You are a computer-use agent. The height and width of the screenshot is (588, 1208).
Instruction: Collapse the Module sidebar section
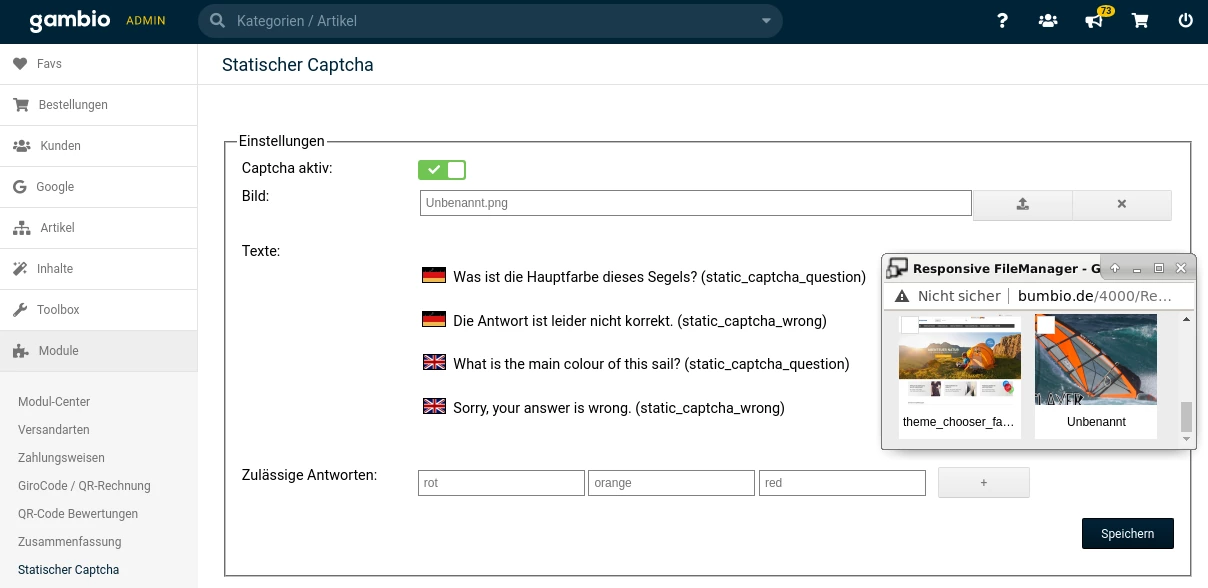98,351
